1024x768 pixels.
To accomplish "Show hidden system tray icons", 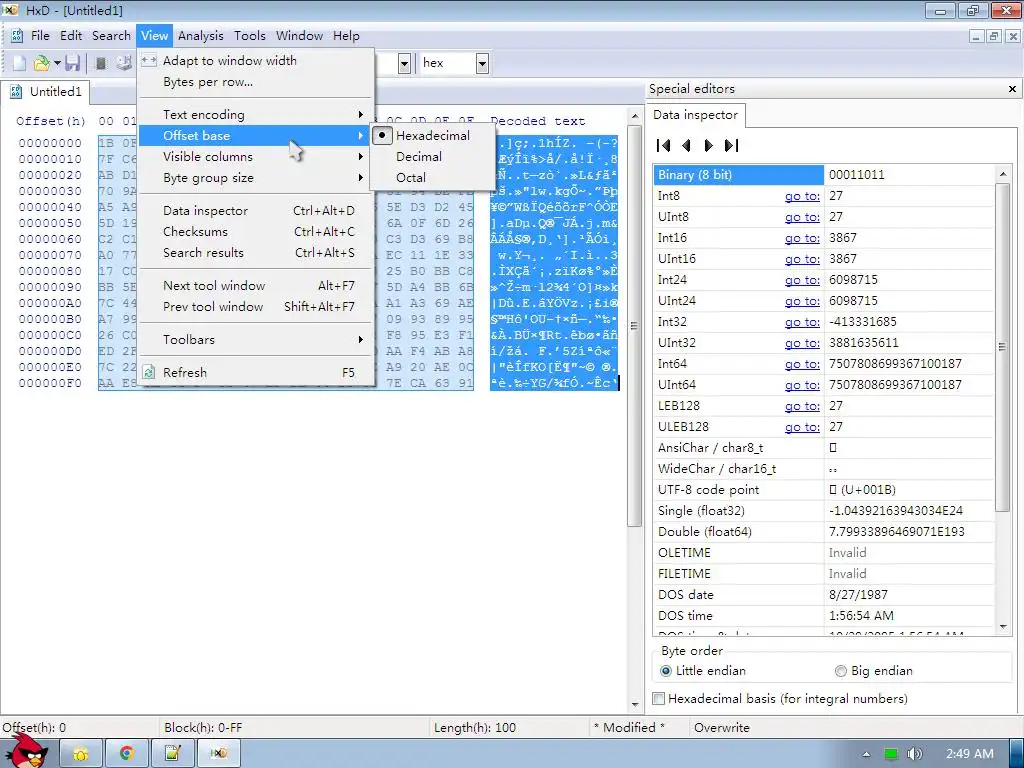I will pyautogui.click(x=867, y=754).
